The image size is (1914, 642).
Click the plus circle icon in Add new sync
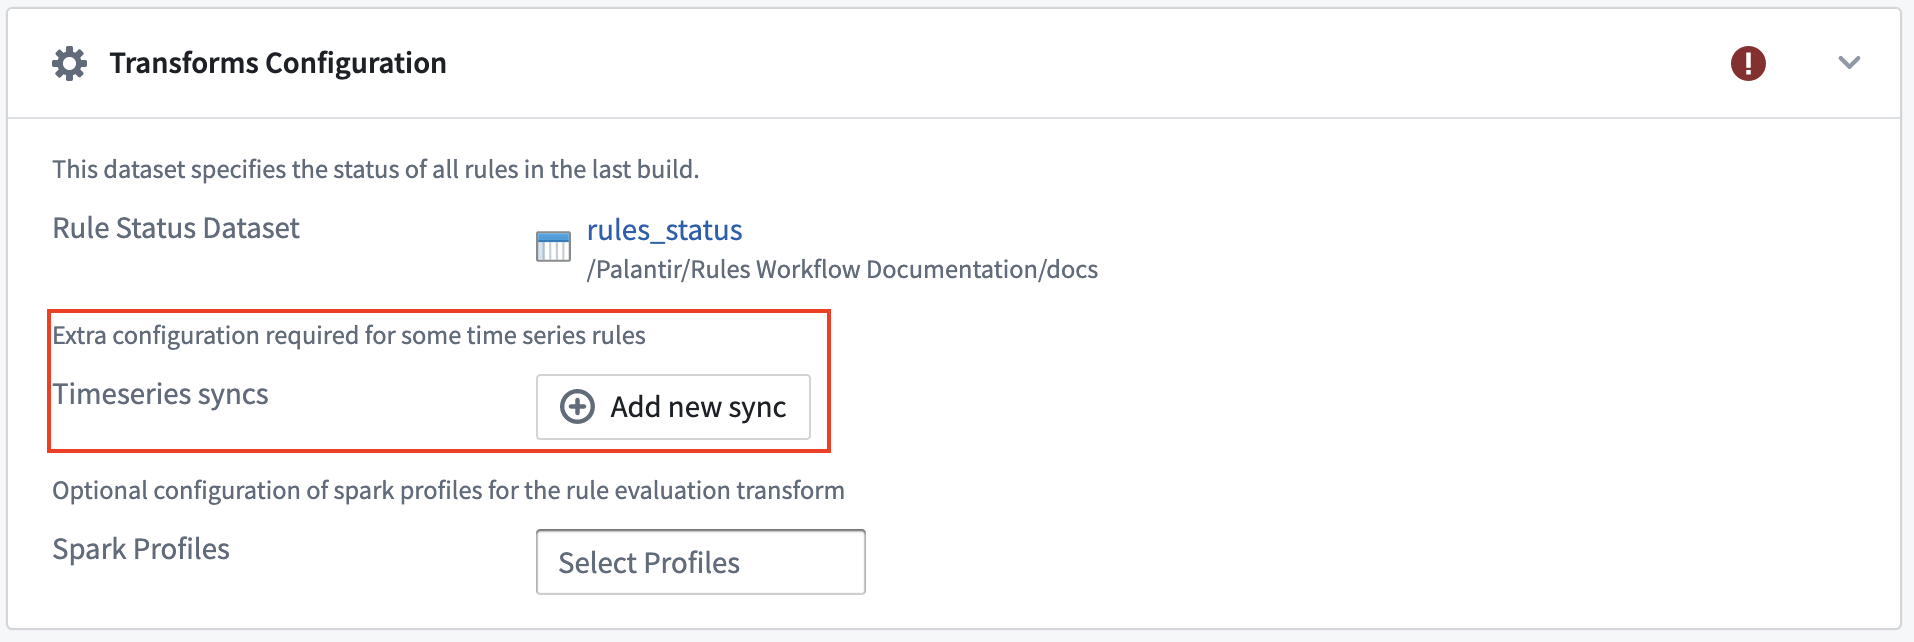pos(577,407)
